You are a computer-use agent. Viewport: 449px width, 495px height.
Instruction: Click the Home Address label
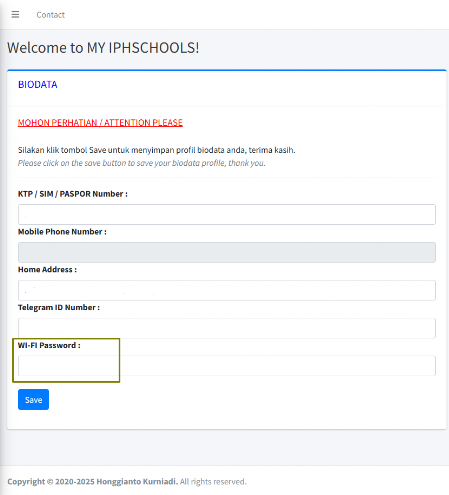click(x=47, y=269)
